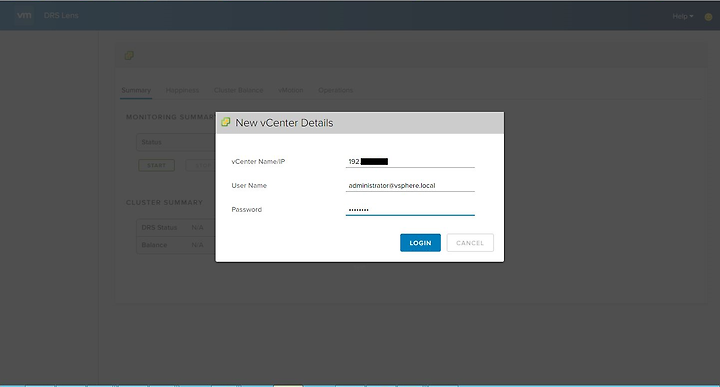Viewport: 720px width, 387px height.
Task: Click the Balance row label
Action: point(154,245)
